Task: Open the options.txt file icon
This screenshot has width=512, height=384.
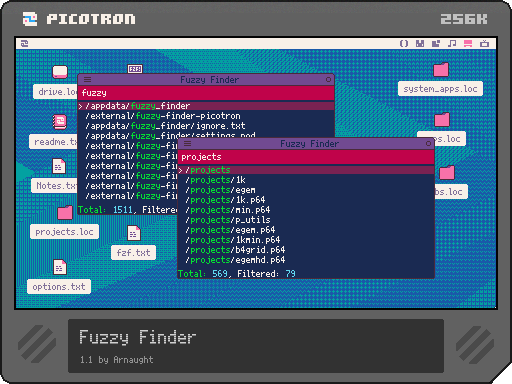Action: 60,267
